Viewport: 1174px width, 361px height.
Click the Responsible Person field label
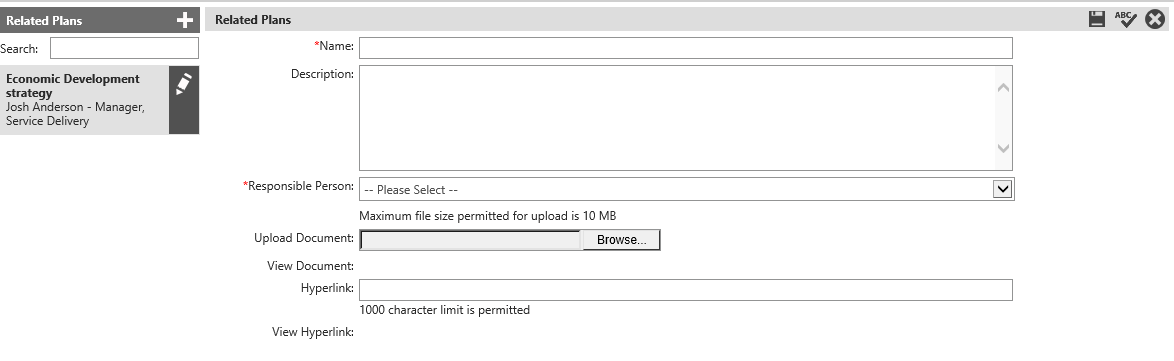coord(298,186)
